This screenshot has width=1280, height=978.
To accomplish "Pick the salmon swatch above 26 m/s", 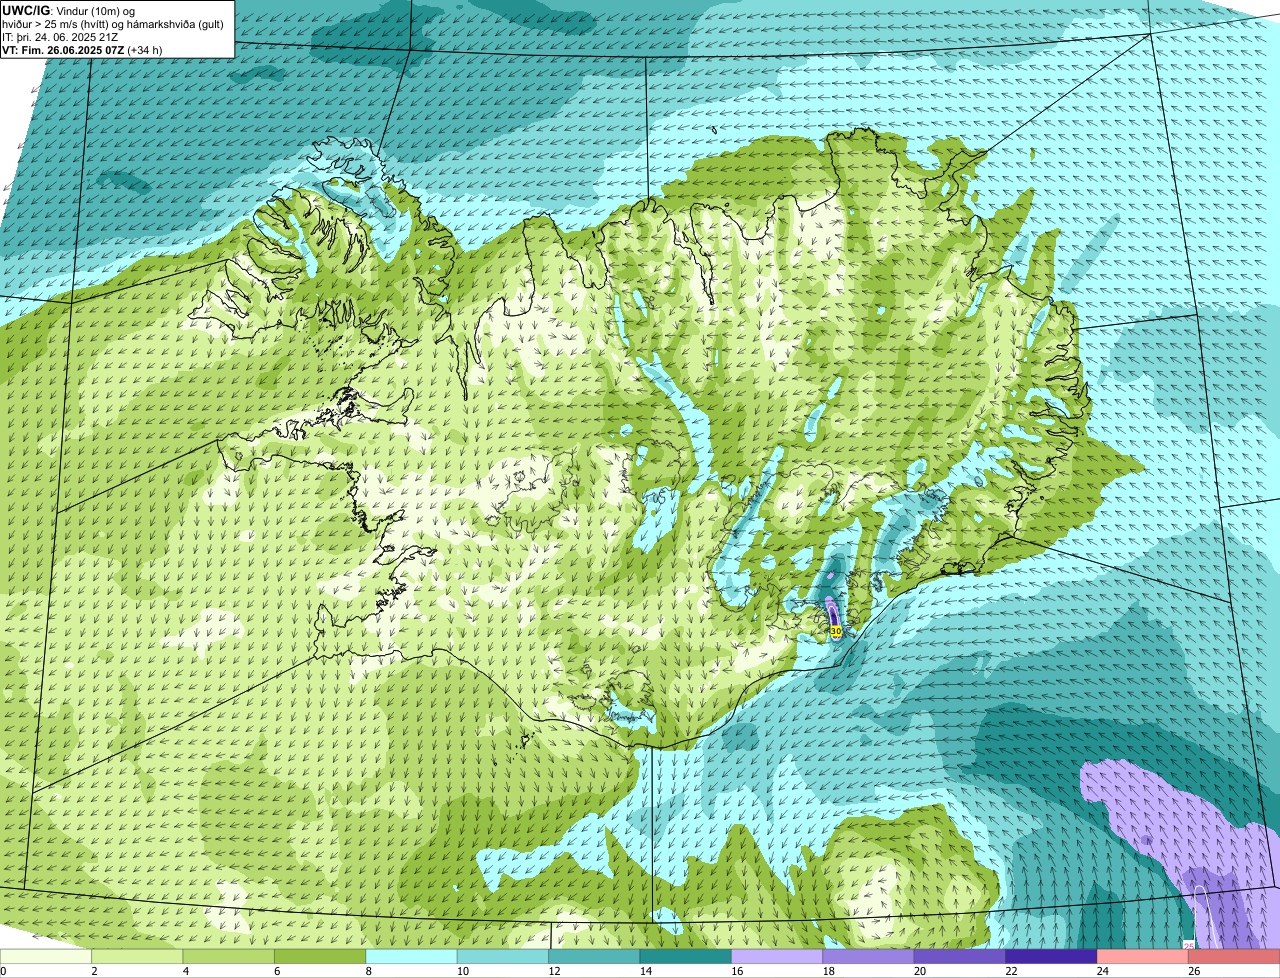I will [x=1234, y=957].
